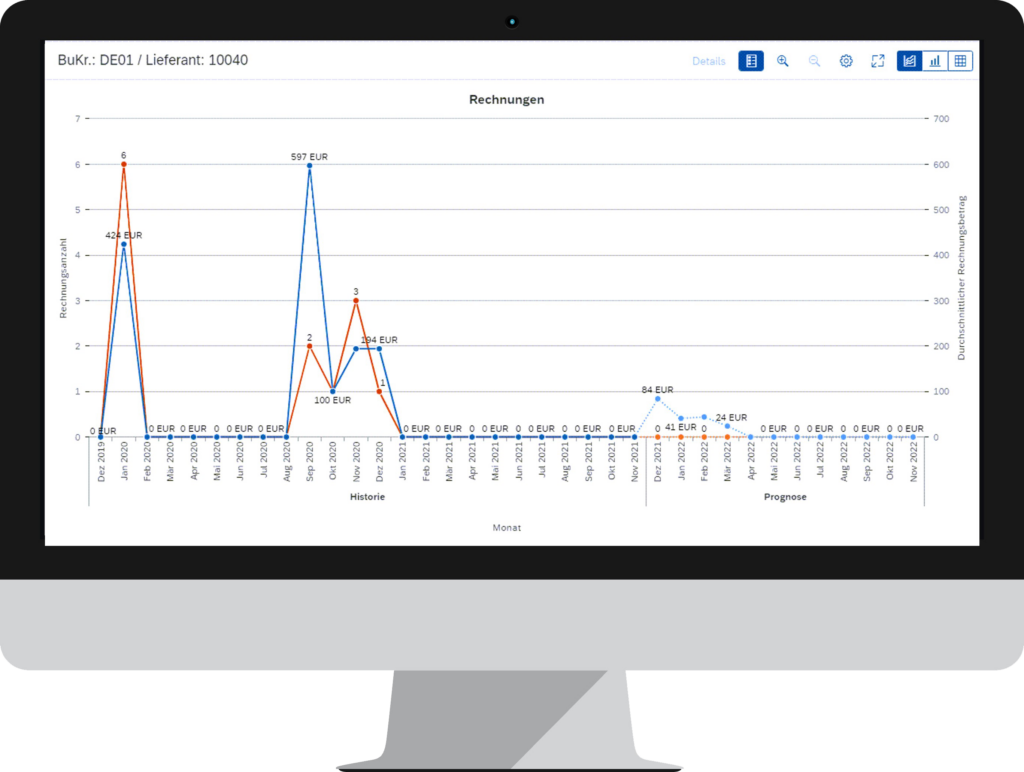
Task: Select the 597 EUR data point for Sep 2020
Action: pos(309,166)
